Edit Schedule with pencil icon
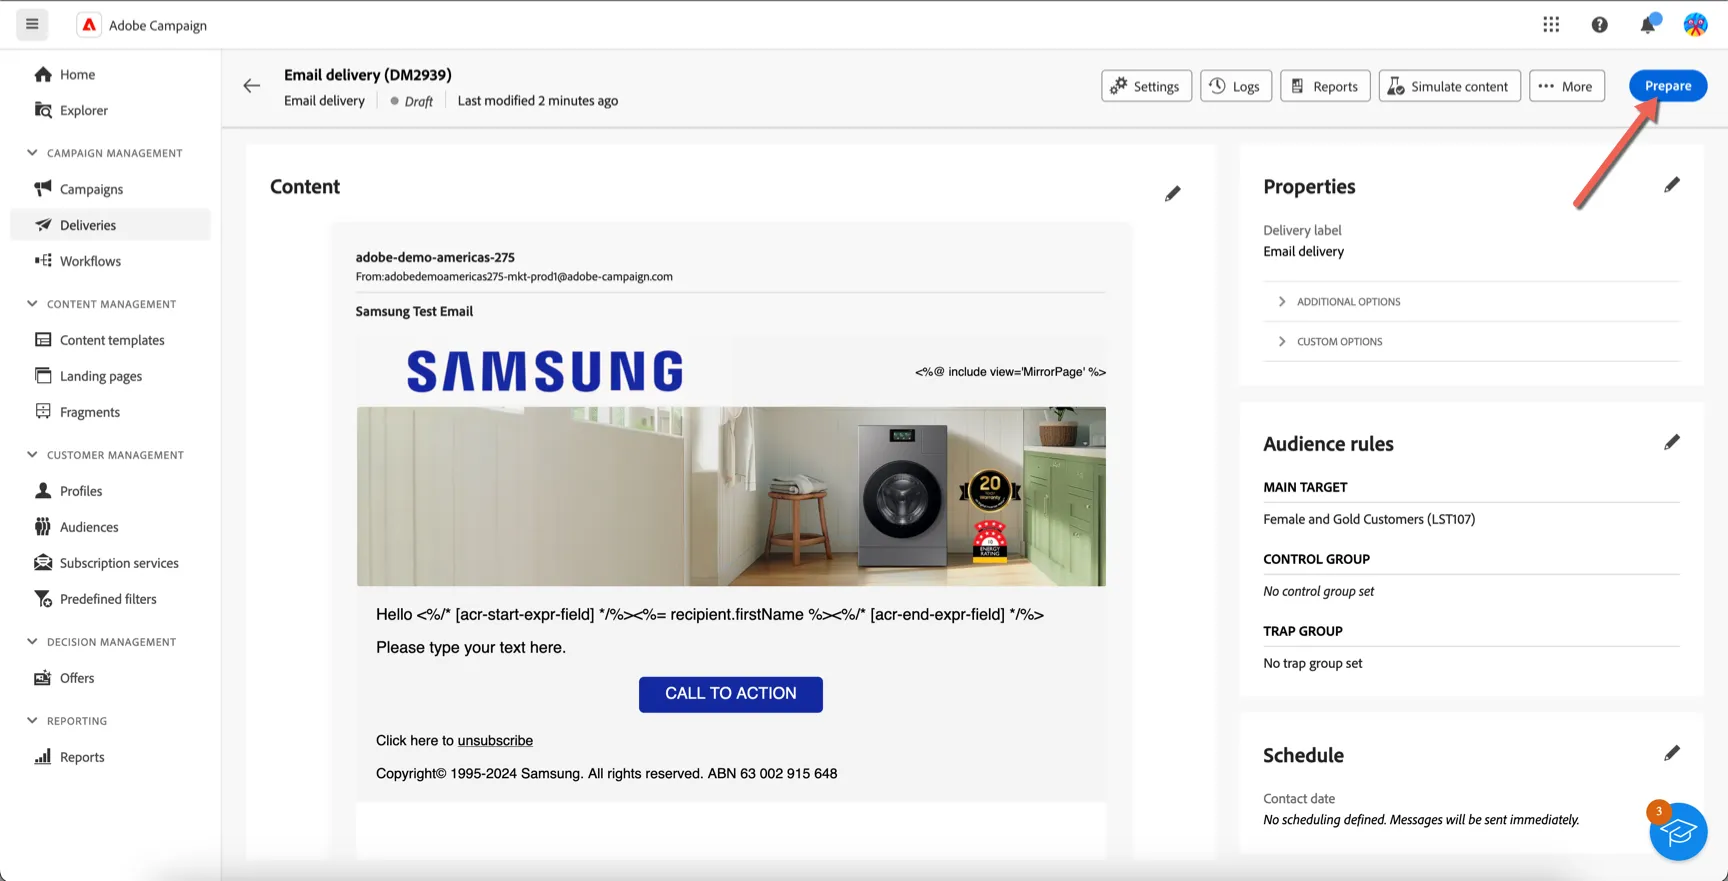This screenshot has width=1728, height=881. 1671,753
